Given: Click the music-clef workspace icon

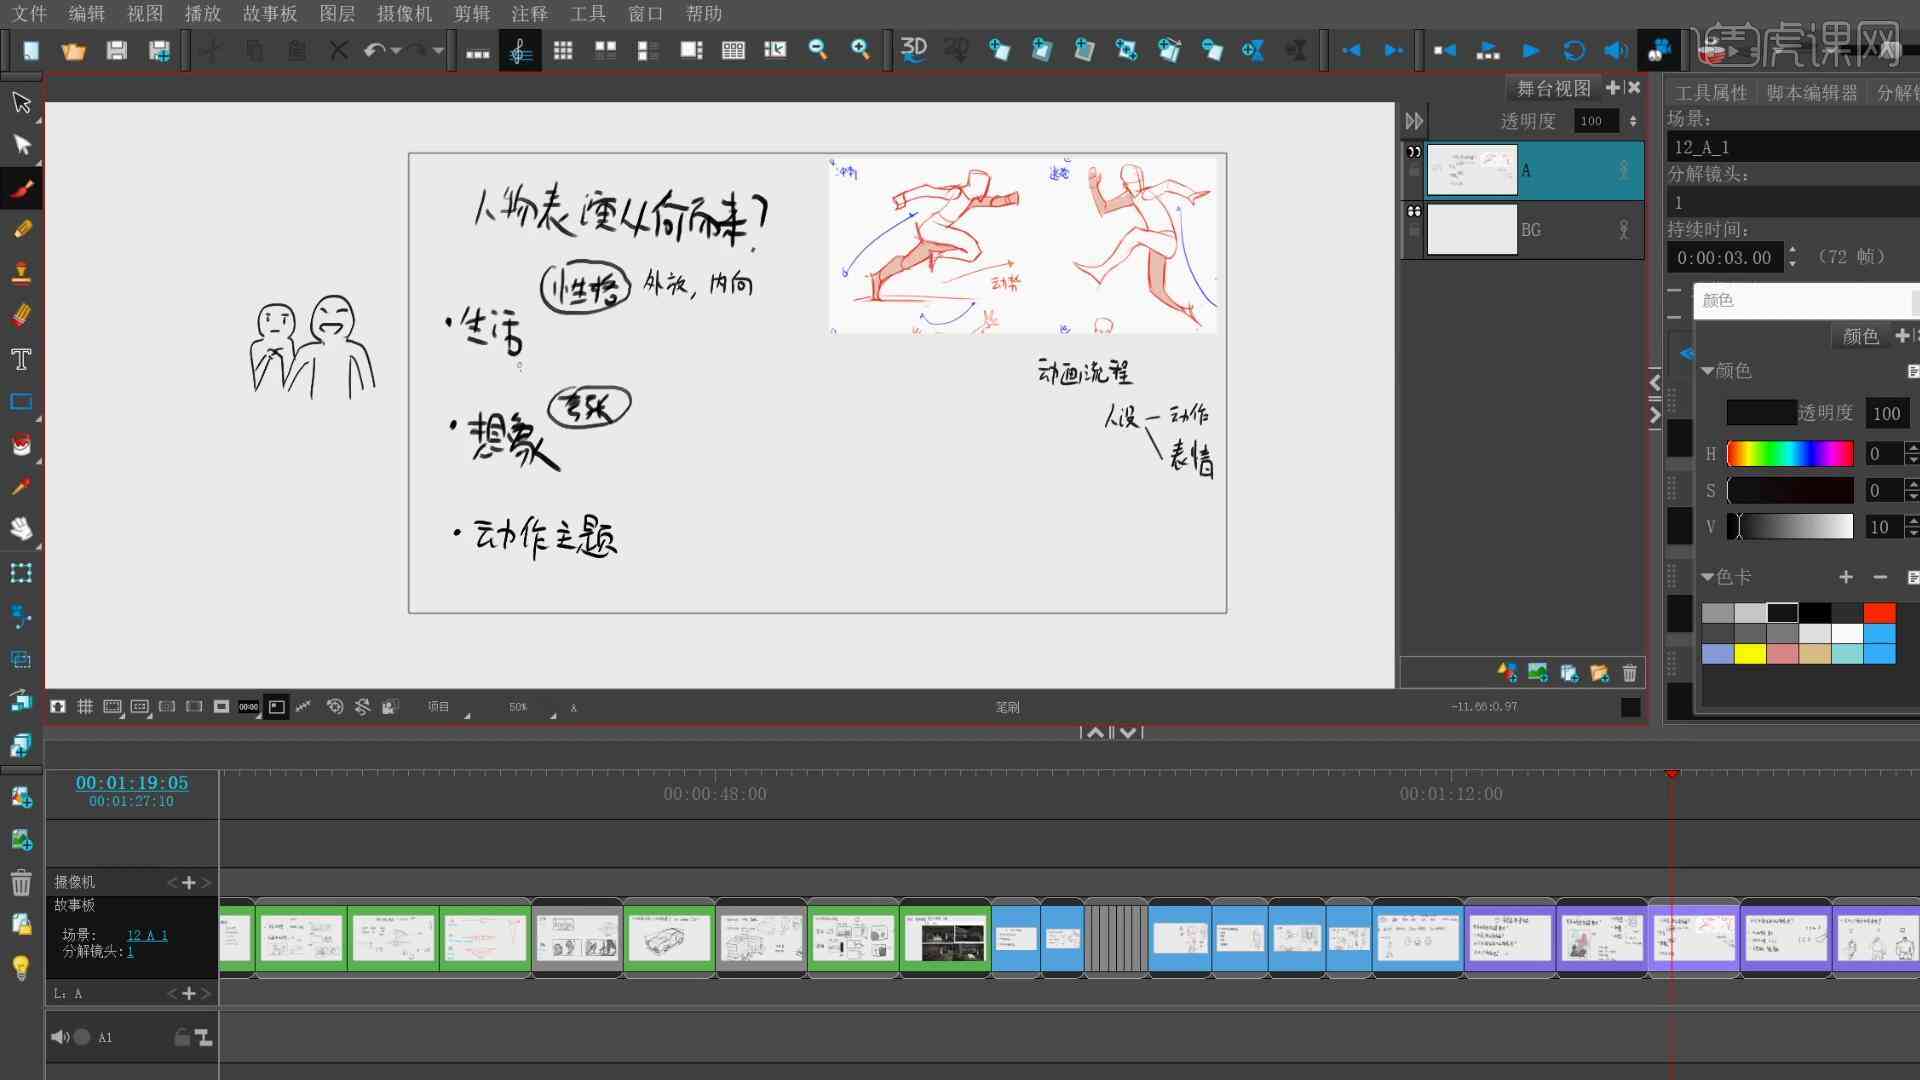Looking at the screenshot, I should click(520, 50).
